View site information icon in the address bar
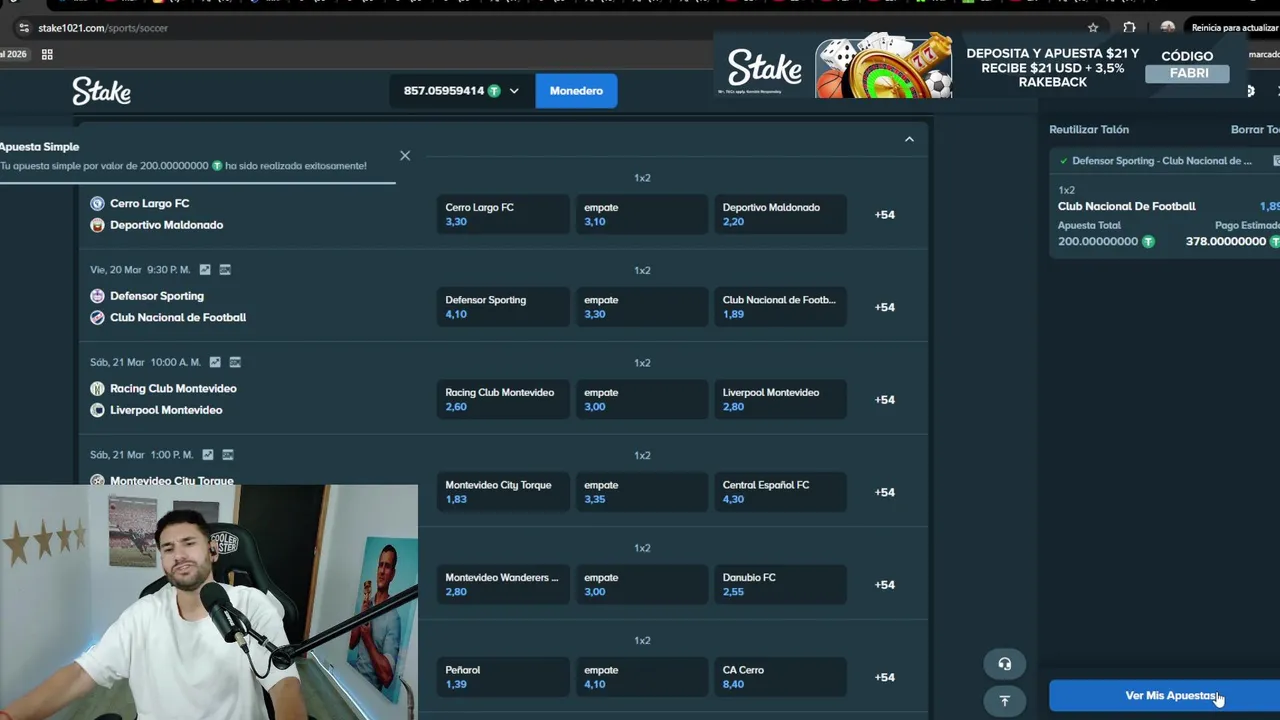Image resolution: width=1280 pixels, height=720 pixels. point(24,28)
